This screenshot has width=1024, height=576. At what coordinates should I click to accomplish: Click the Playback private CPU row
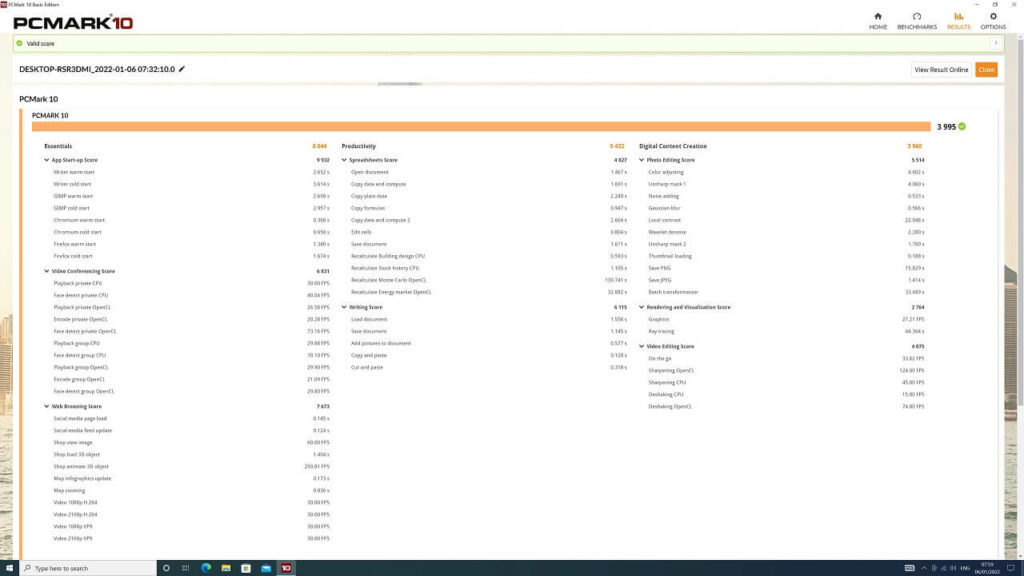191,283
